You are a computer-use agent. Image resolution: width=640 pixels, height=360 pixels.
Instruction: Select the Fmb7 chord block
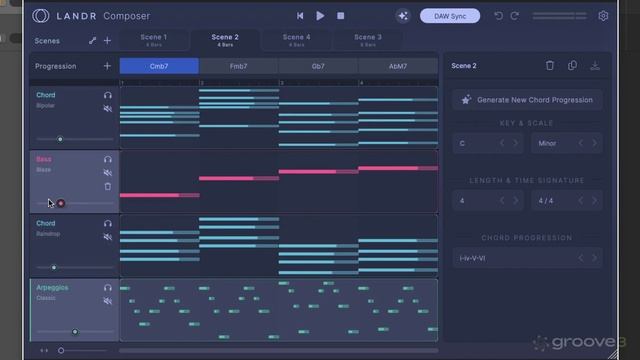point(238,66)
